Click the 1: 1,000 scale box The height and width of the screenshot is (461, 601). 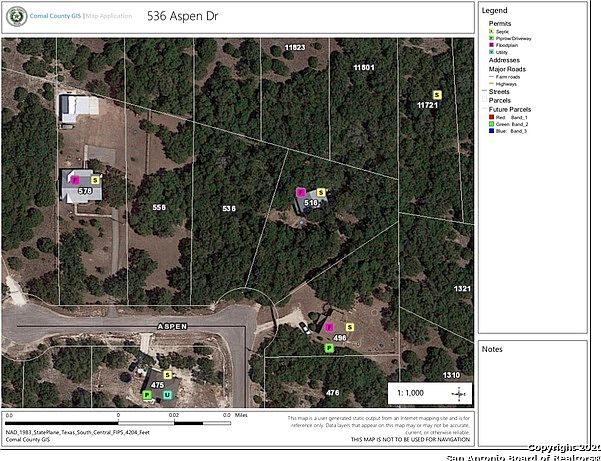tap(430, 393)
